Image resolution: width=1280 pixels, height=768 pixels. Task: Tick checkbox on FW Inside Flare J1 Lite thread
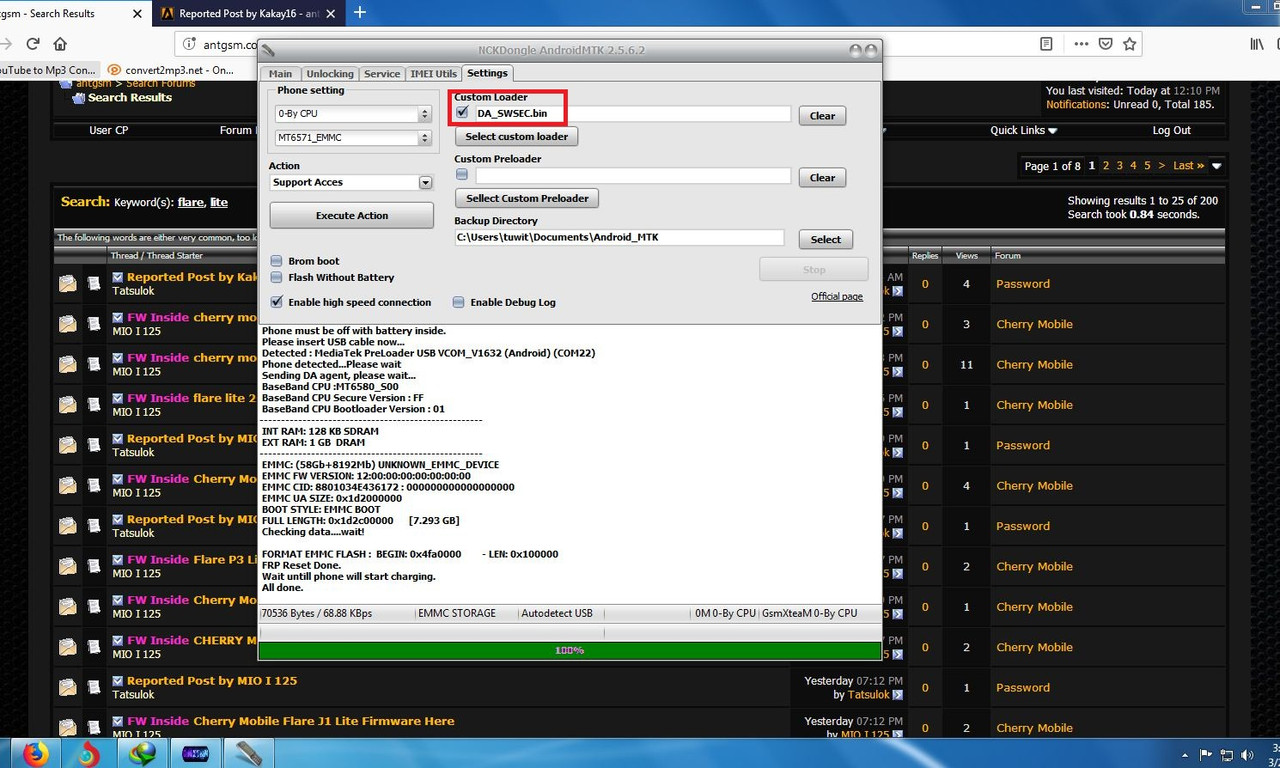click(118, 721)
